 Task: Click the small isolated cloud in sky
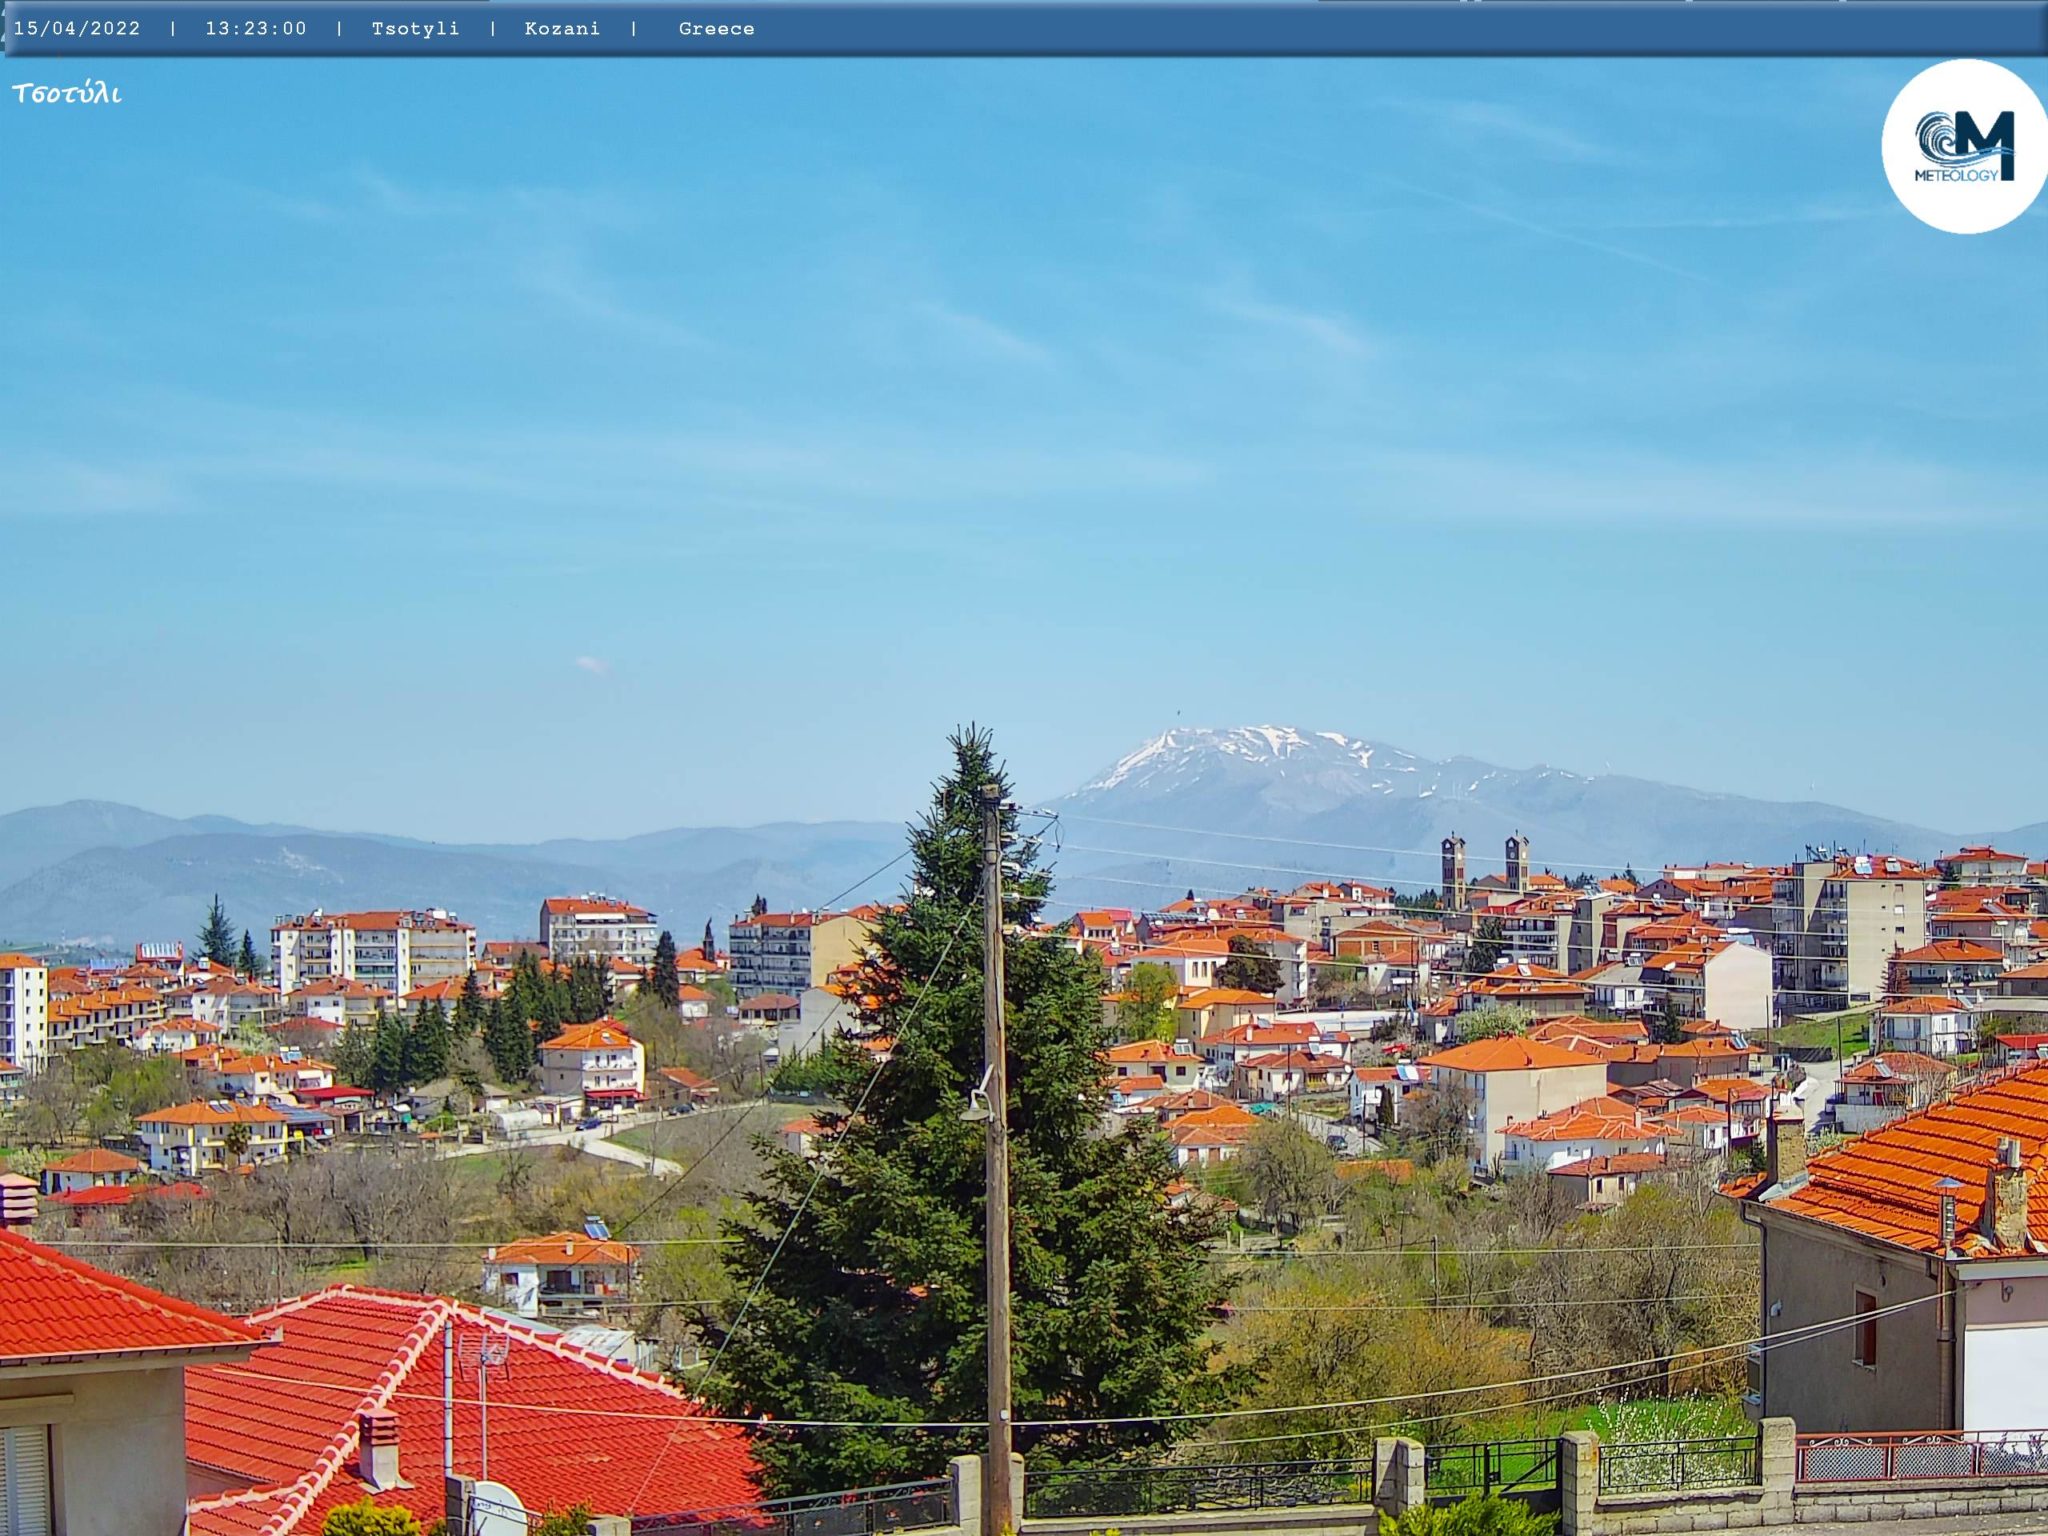[x=592, y=664]
